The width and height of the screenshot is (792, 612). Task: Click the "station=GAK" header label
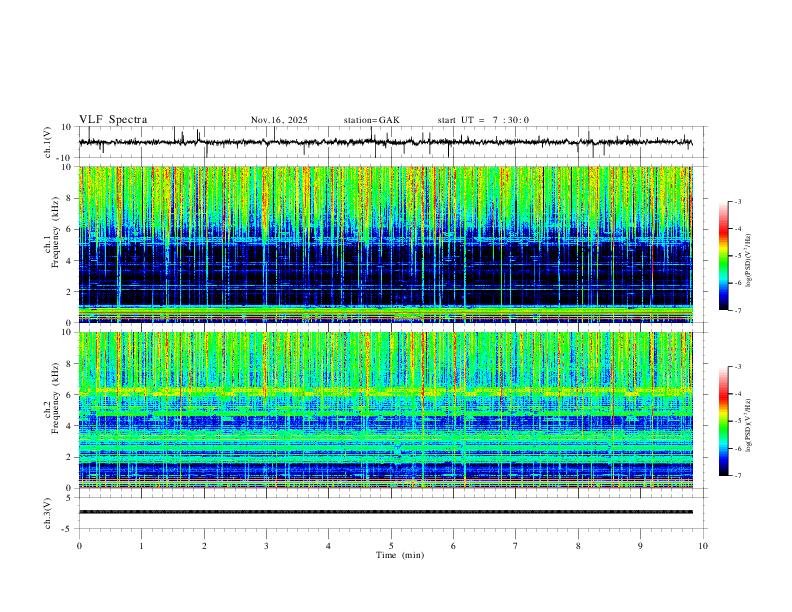coord(371,120)
